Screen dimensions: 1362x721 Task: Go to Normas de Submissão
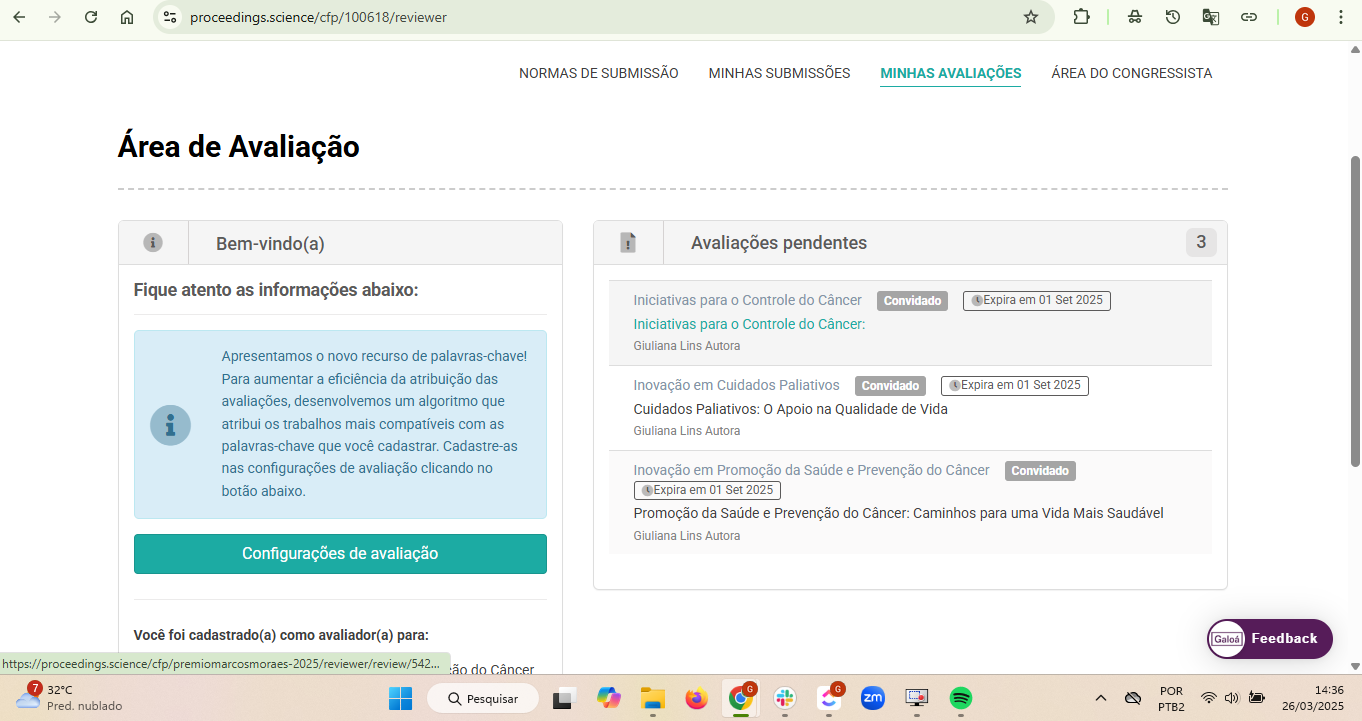598,73
